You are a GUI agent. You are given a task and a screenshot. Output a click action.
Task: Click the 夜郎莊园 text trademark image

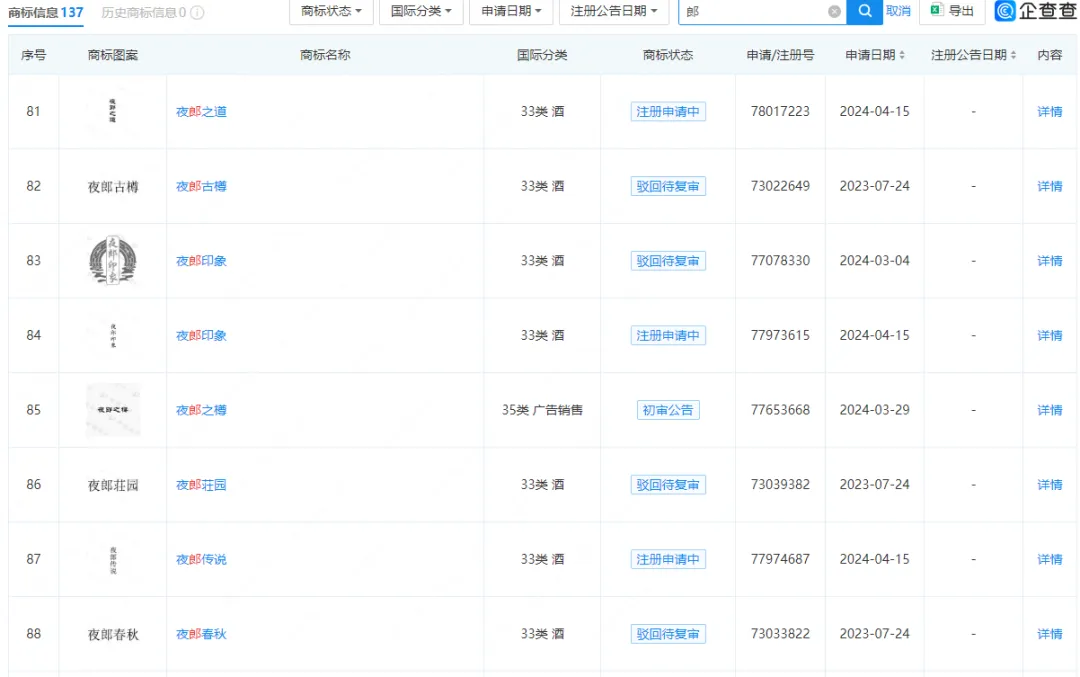tap(113, 485)
